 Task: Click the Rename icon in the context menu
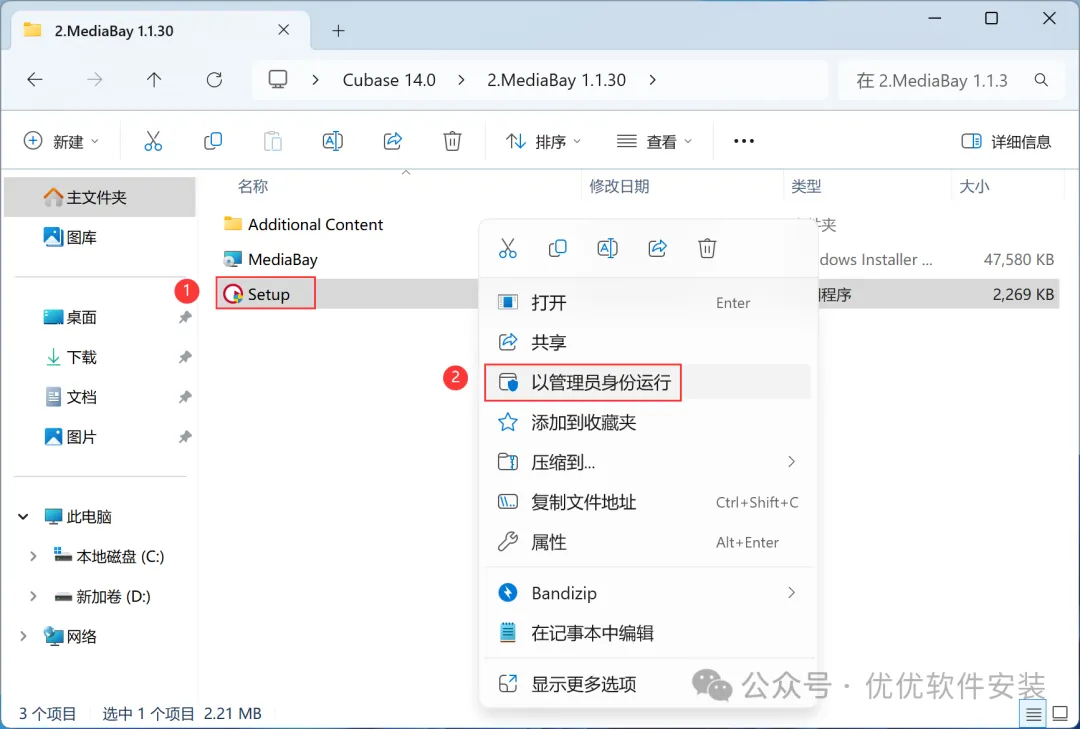pyautogui.click(x=608, y=248)
